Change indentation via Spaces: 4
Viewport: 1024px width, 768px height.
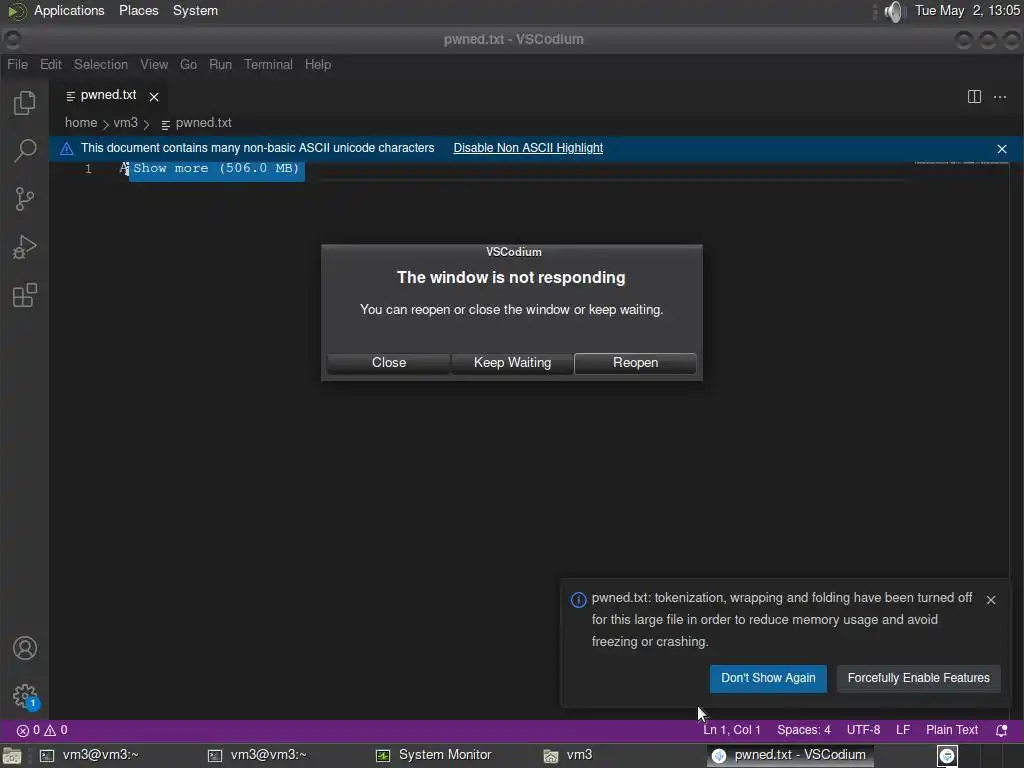coord(803,730)
